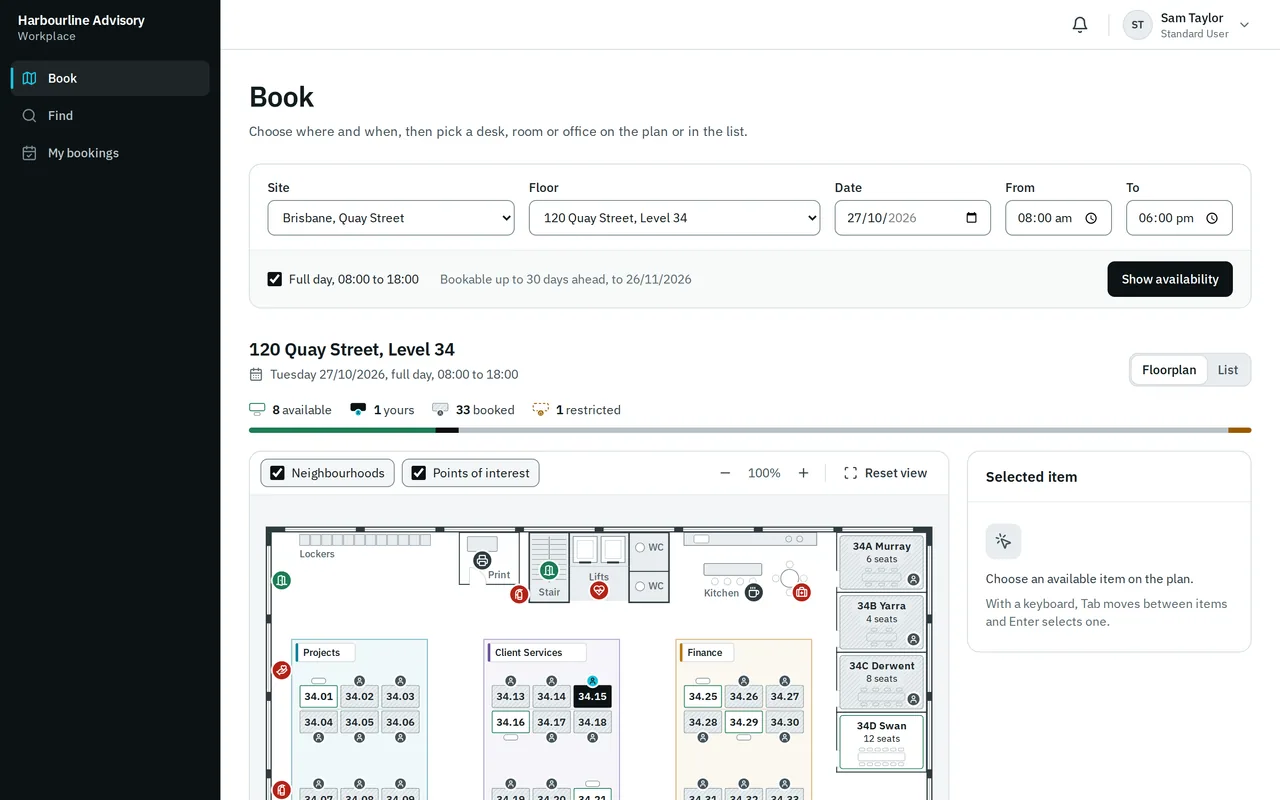Expand the Sam Taylor user menu chevron
1280x800 pixels.
pyautogui.click(x=1244, y=25)
